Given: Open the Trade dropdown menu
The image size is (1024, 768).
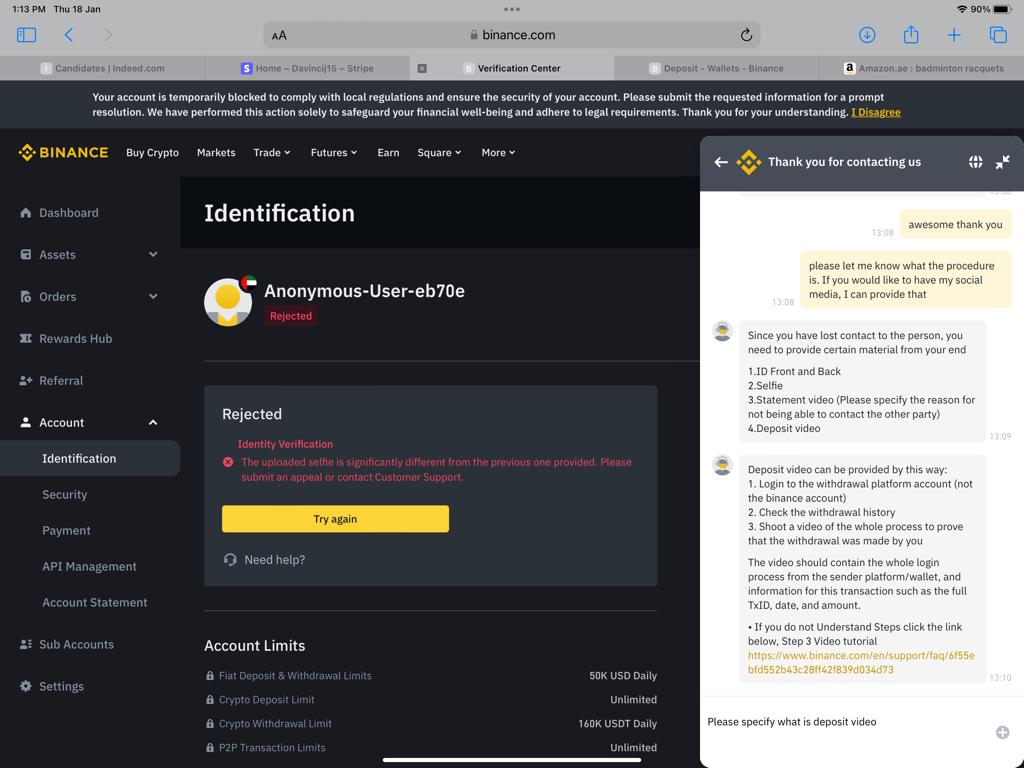Looking at the screenshot, I should [x=272, y=152].
